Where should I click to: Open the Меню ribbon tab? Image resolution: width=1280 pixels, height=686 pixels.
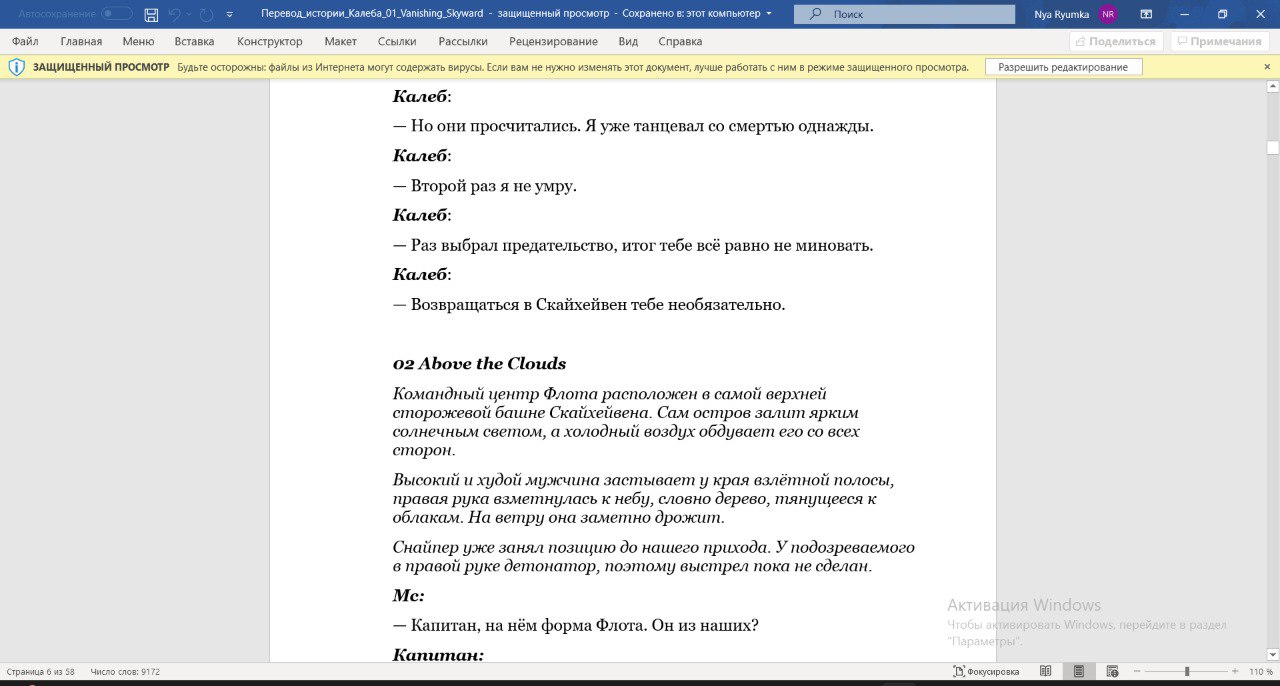(x=138, y=41)
